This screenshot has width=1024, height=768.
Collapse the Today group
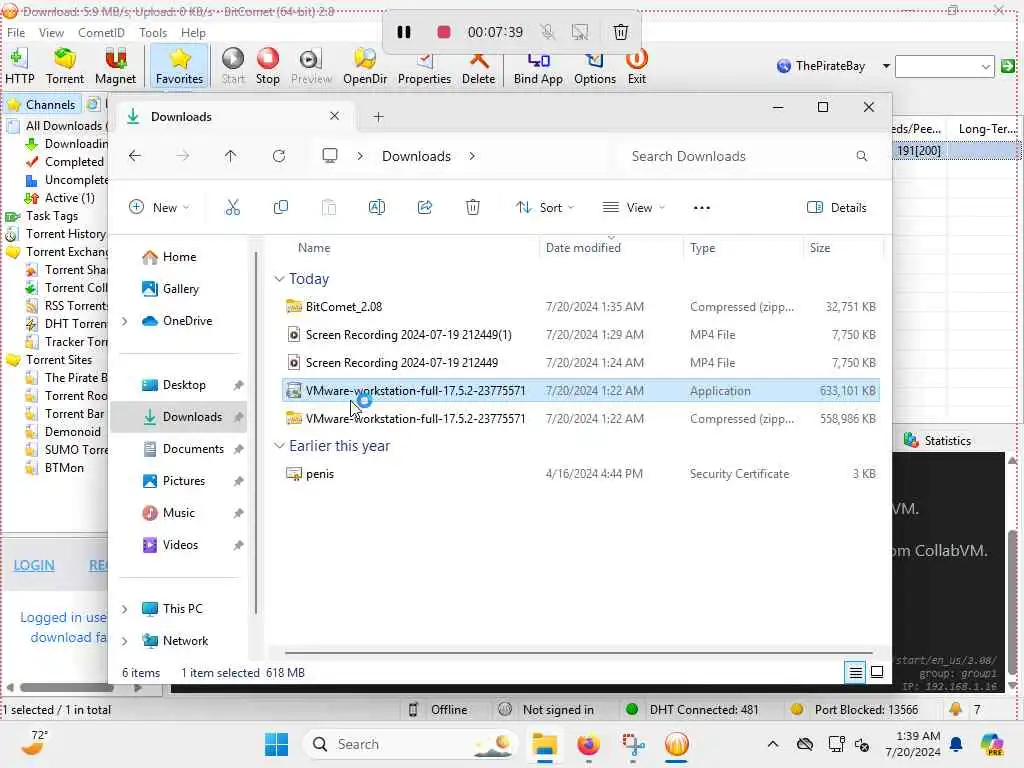279,279
